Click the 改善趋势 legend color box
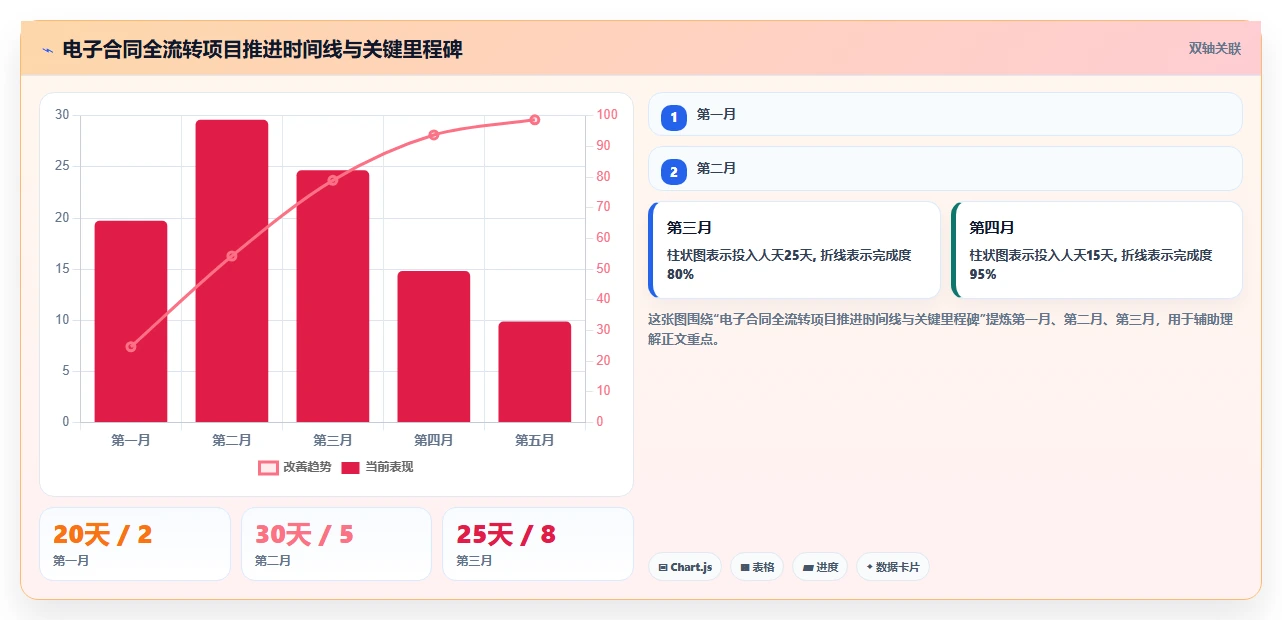1282x620 pixels. (268, 467)
